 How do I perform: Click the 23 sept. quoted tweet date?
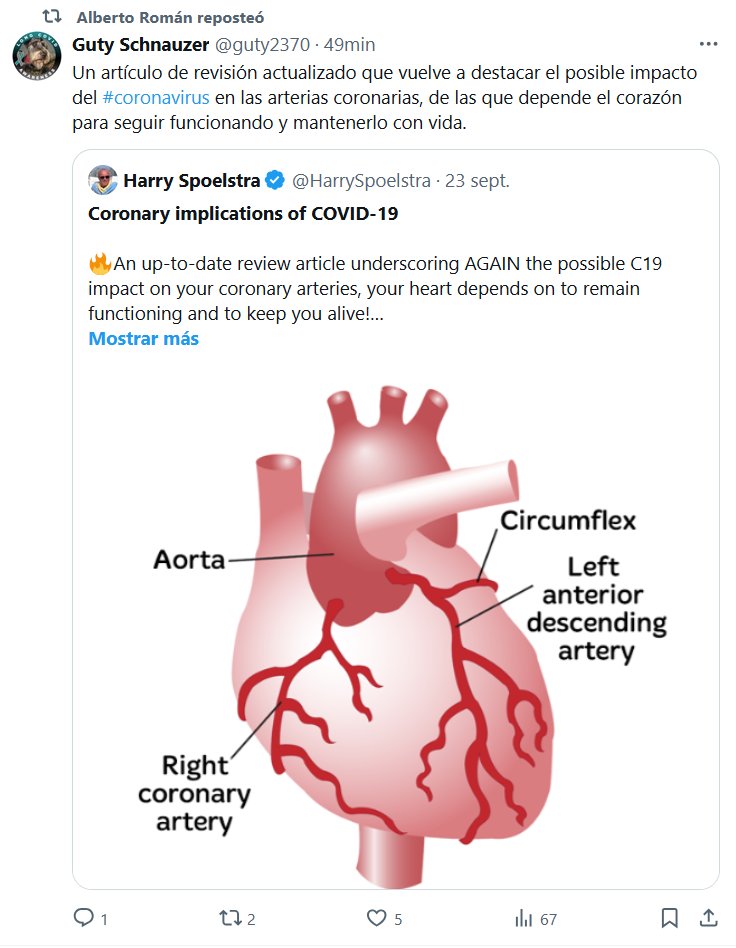(478, 181)
